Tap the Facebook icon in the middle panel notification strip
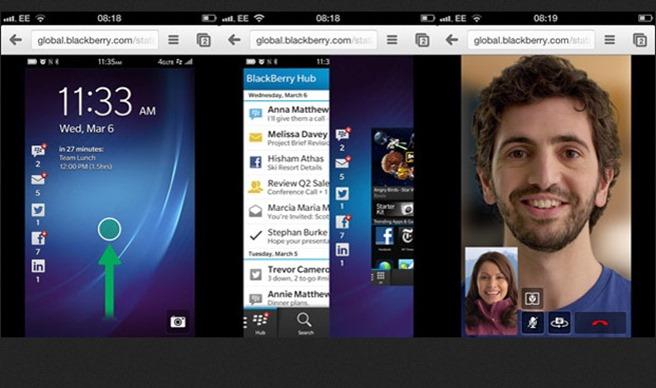Image resolution: width=656 pixels, height=388 pixels. click(343, 222)
